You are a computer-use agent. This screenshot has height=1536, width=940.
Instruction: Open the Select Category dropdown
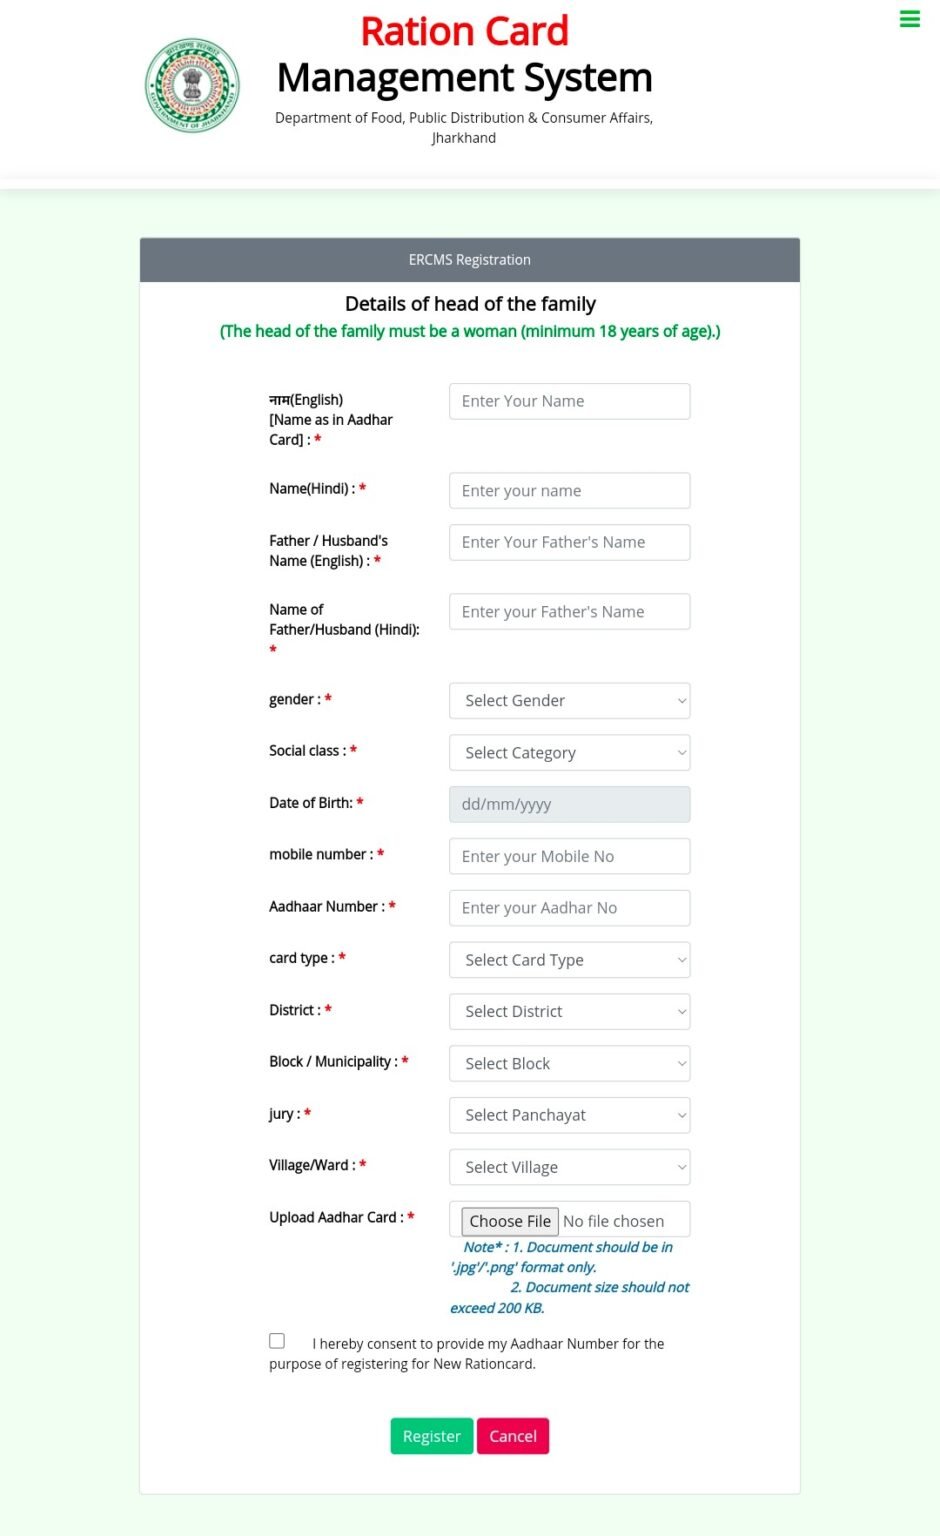tap(569, 752)
